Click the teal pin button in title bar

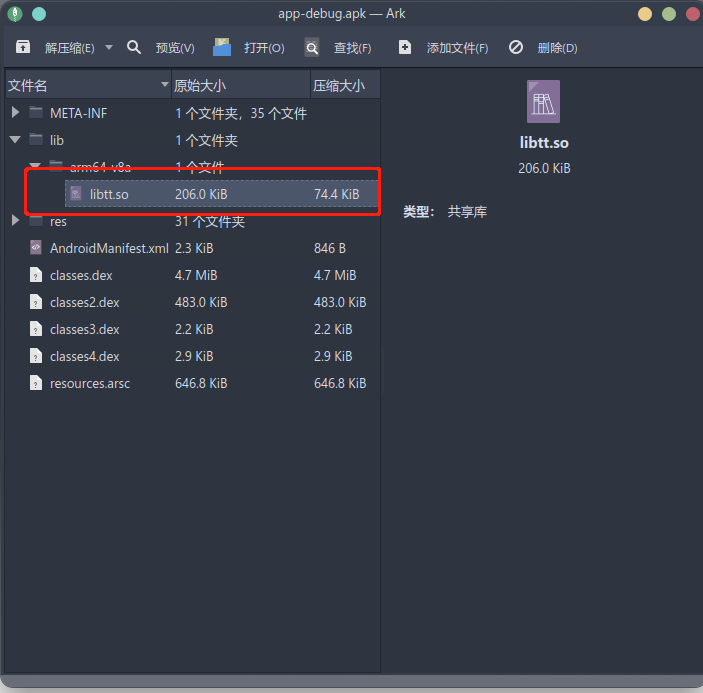(39, 14)
